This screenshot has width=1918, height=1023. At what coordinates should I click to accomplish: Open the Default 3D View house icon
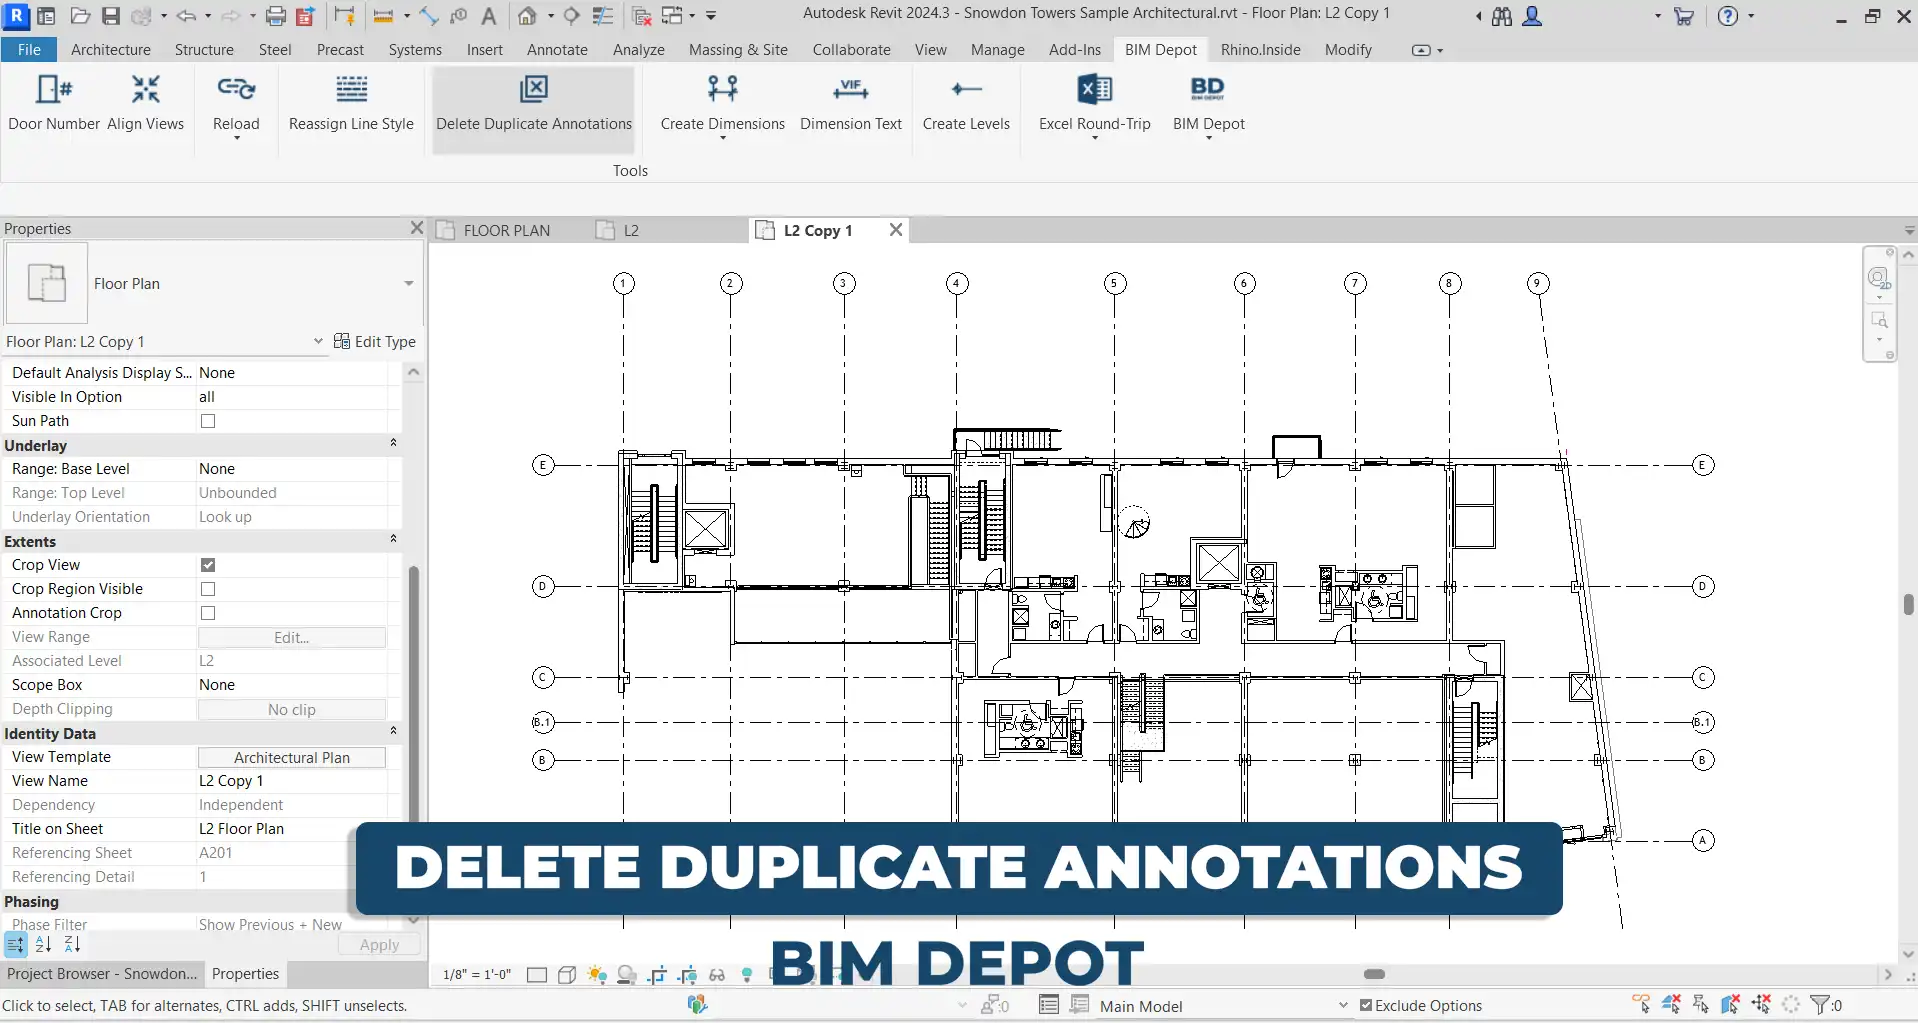coord(527,16)
